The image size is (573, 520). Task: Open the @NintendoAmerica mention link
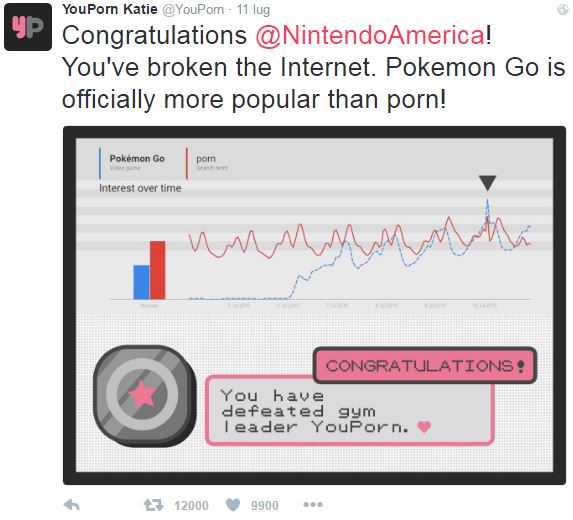point(371,35)
